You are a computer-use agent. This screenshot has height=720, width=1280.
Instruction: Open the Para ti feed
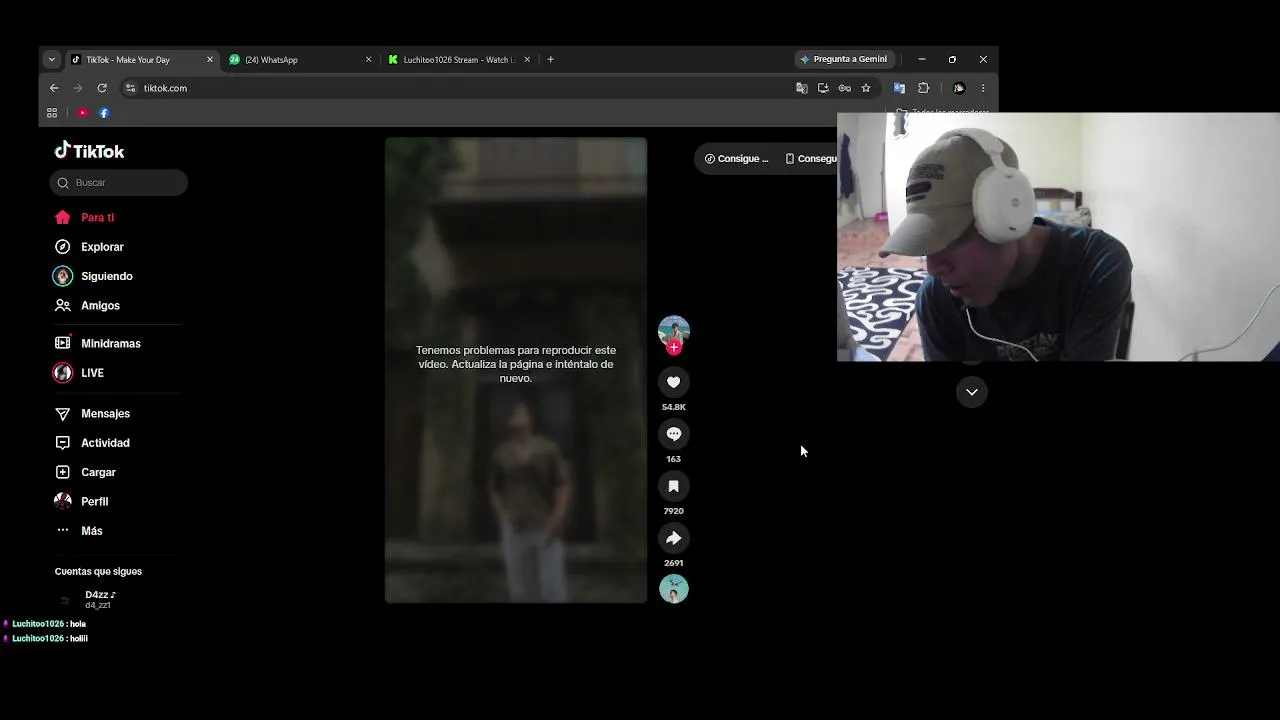coord(98,217)
